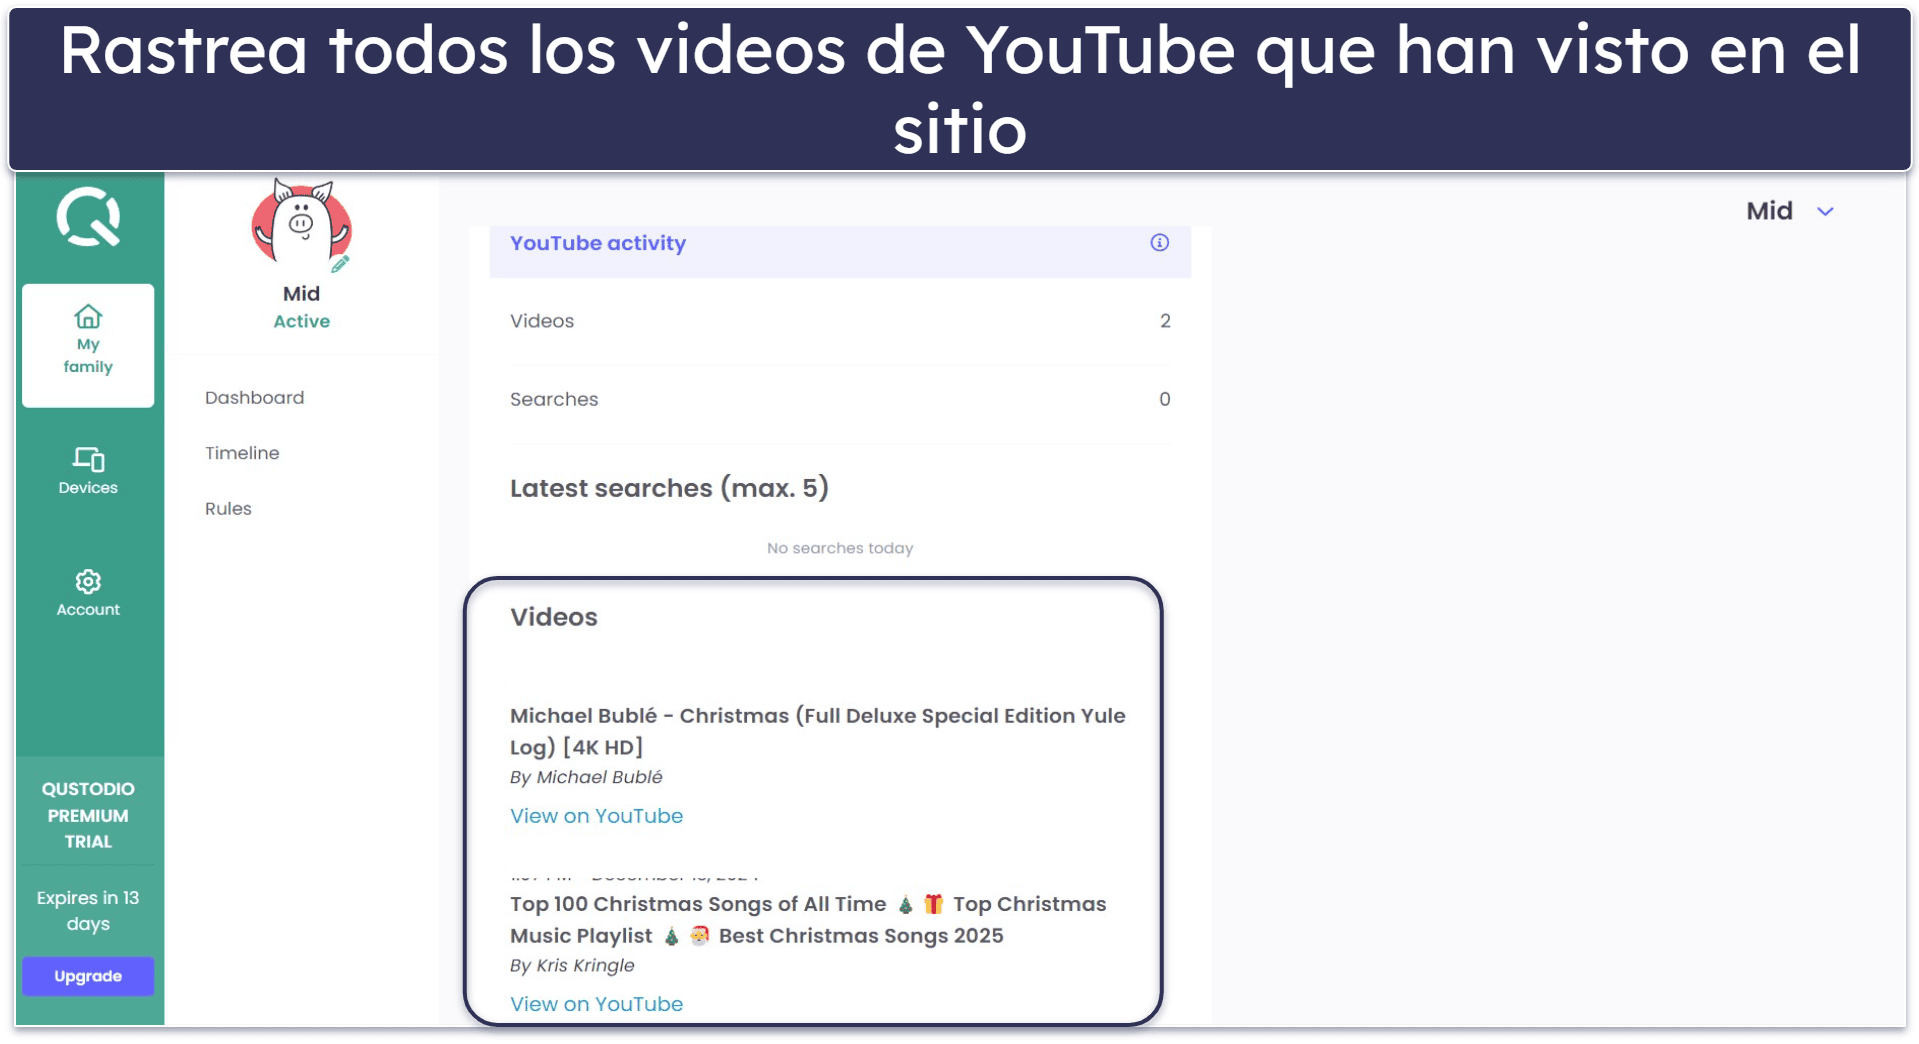Click the Searches count row
The width and height of the screenshot is (1919, 1044).
tap(840, 399)
